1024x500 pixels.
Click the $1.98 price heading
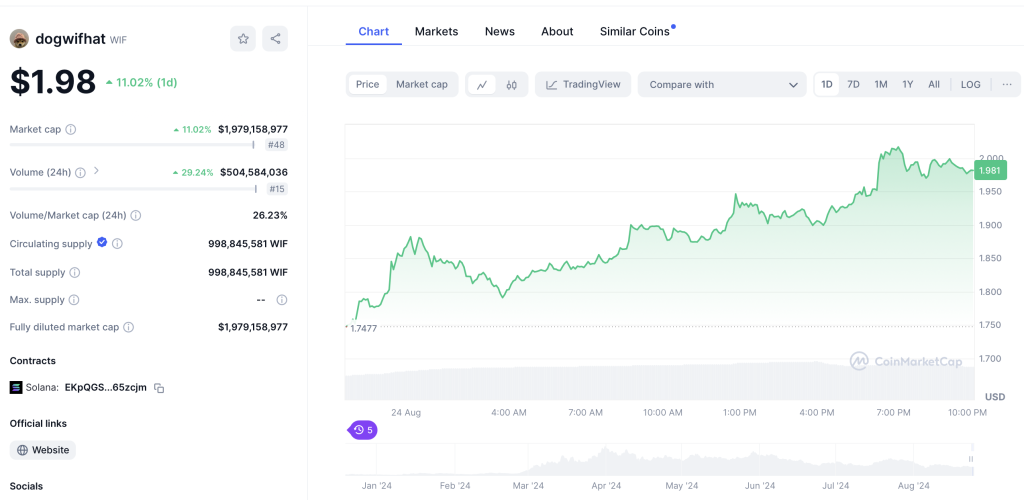[53, 82]
